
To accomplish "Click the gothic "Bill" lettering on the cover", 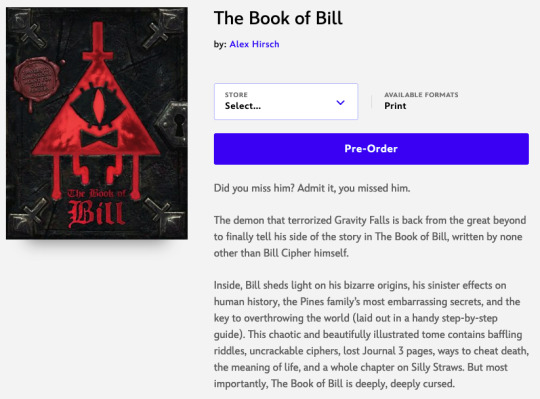I will point(96,214).
